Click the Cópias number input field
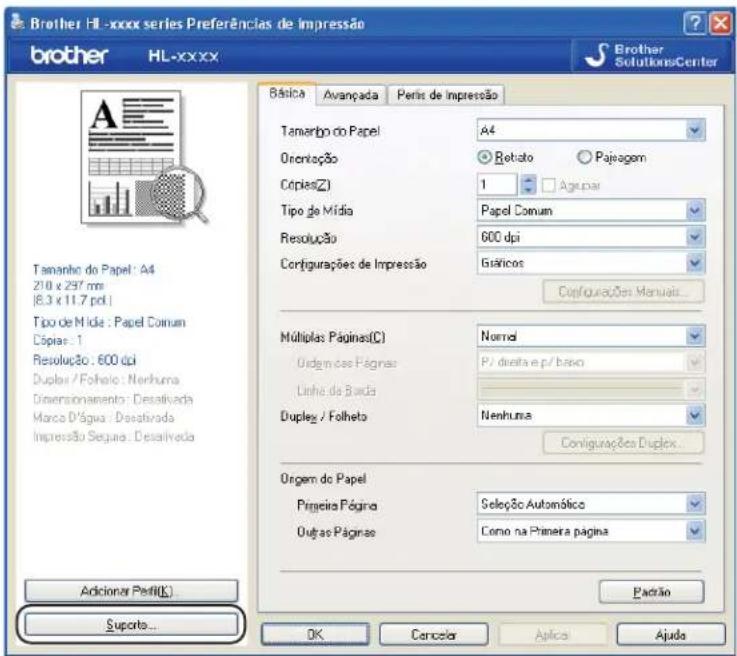Image resolution: width=737 pixels, height=656 pixels. [497, 184]
